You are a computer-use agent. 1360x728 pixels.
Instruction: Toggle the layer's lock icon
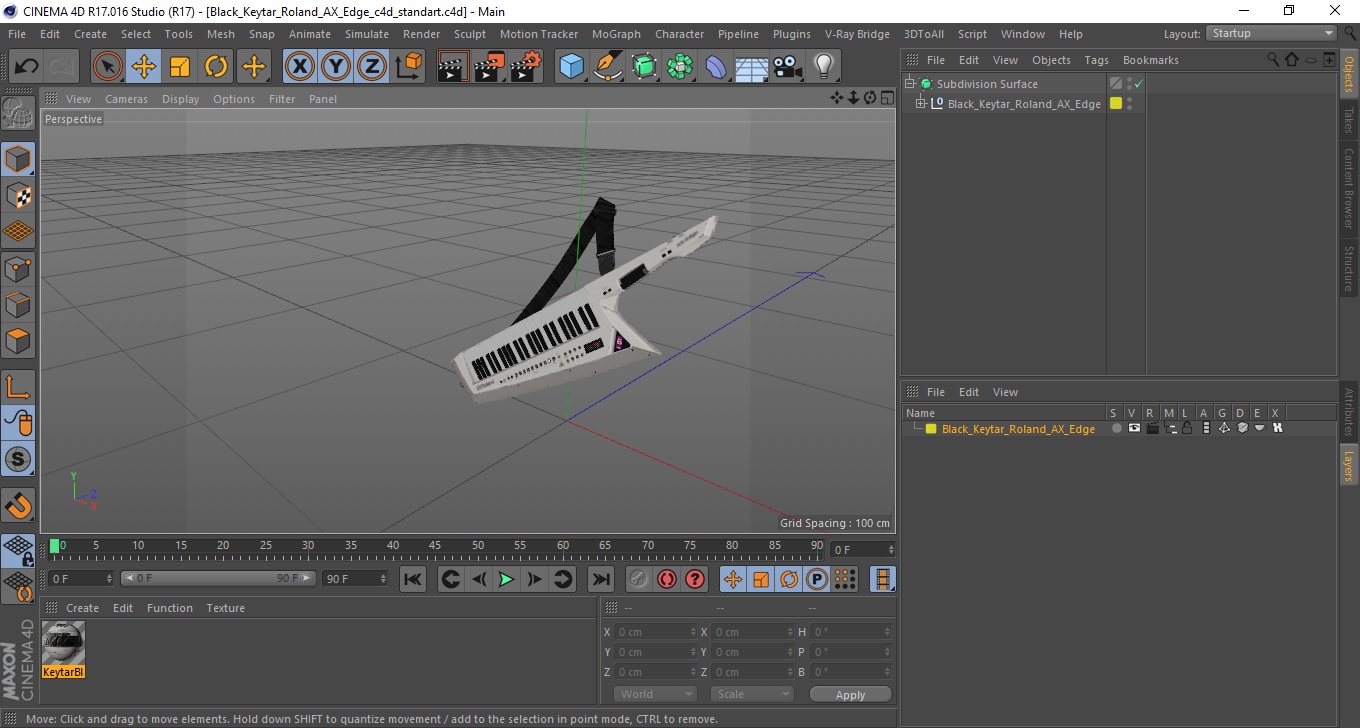pos(1187,428)
